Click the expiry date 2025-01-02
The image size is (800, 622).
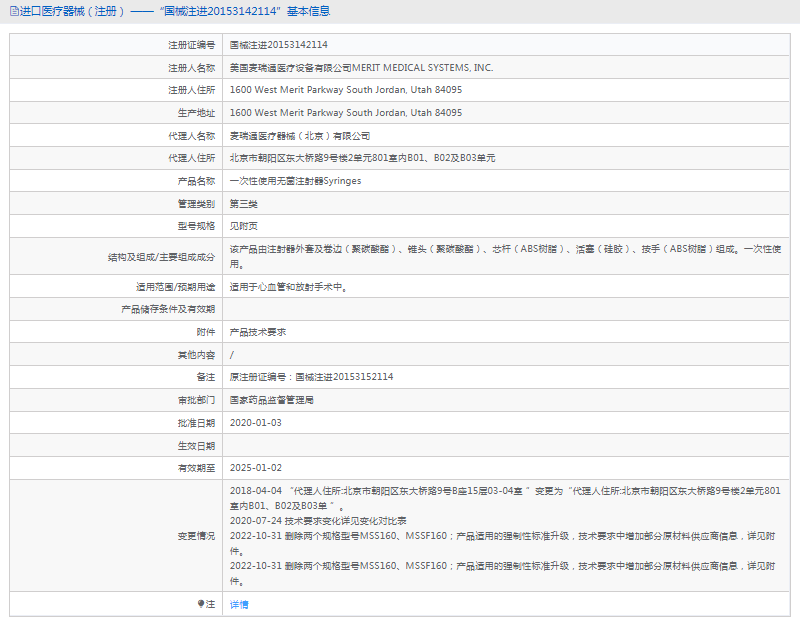[x=256, y=468]
